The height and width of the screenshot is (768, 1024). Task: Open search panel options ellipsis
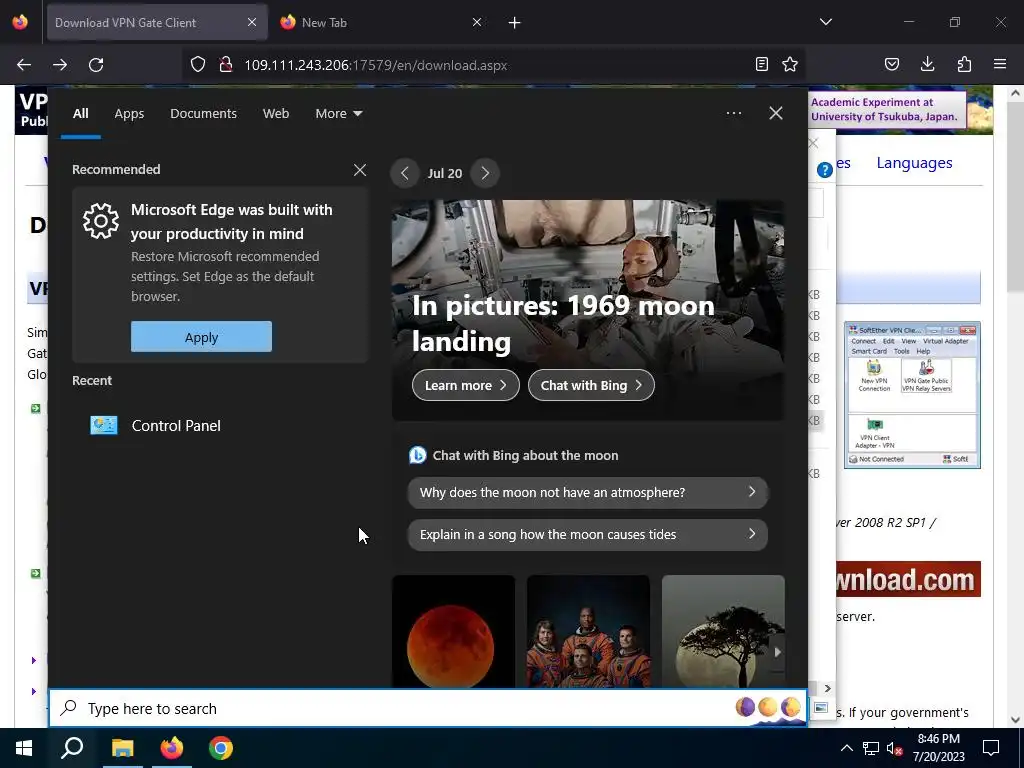pos(734,113)
